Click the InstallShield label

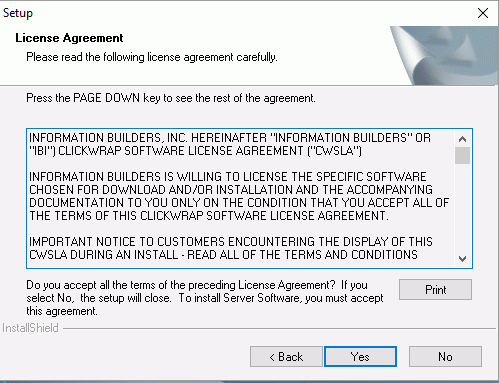pos(30,328)
